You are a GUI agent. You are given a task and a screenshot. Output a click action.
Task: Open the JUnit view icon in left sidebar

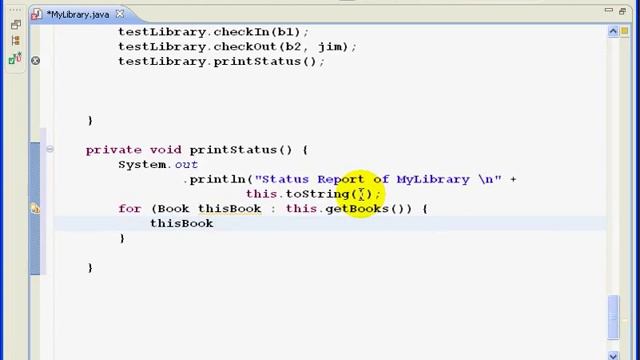pyautogui.click(x=15, y=59)
